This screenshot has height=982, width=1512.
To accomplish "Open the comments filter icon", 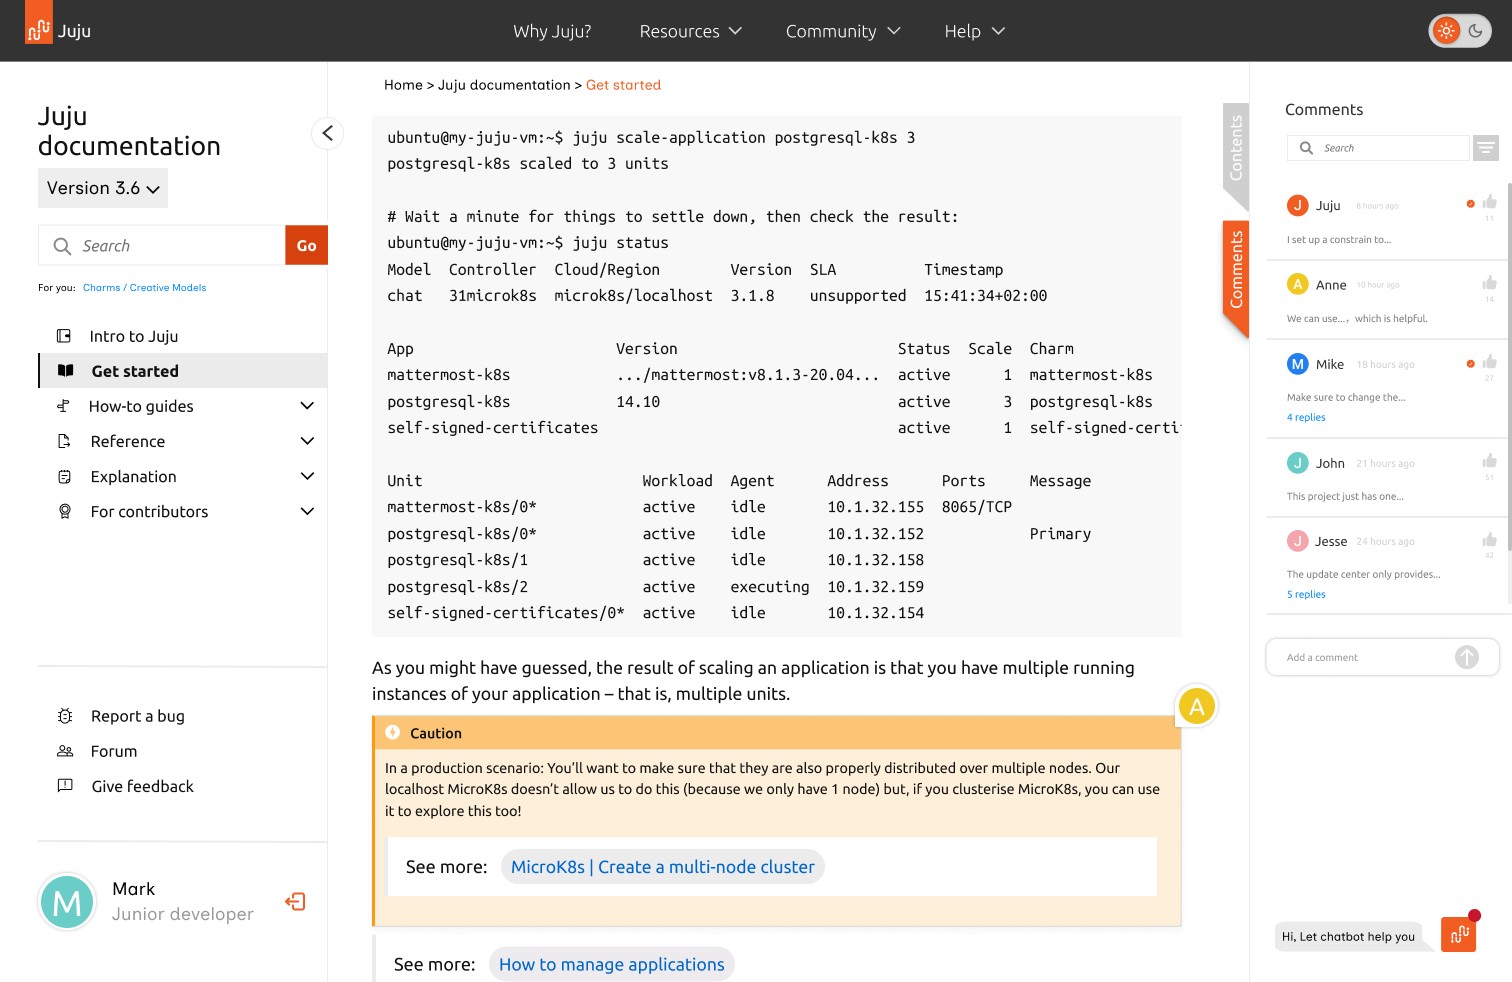I will pos(1486,148).
